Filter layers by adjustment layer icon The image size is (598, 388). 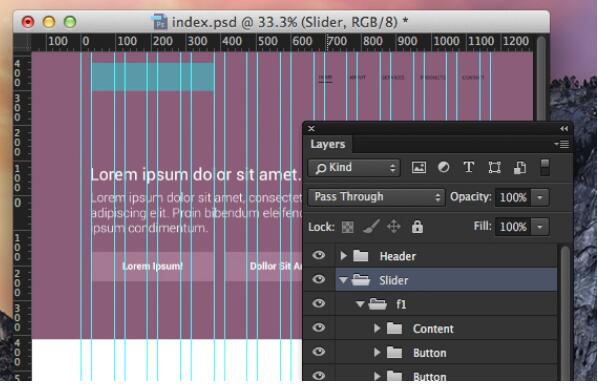pyautogui.click(x=443, y=167)
